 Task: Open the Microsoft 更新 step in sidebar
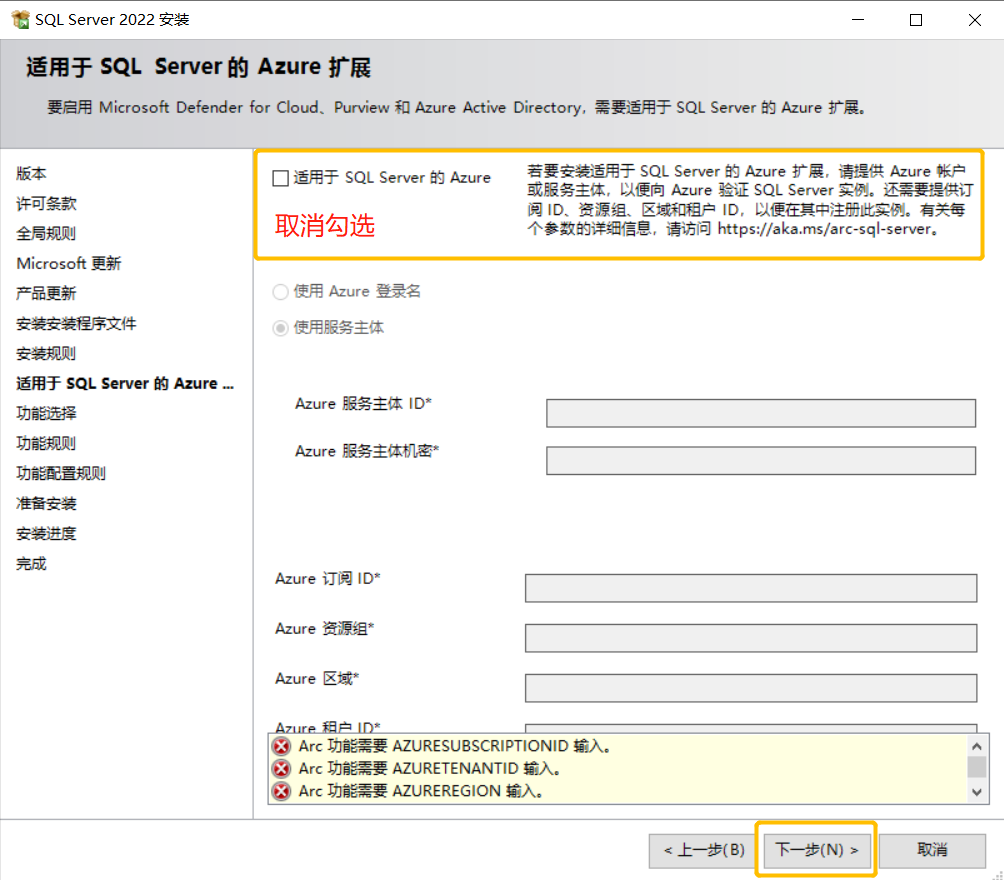[x=69, y=263]
